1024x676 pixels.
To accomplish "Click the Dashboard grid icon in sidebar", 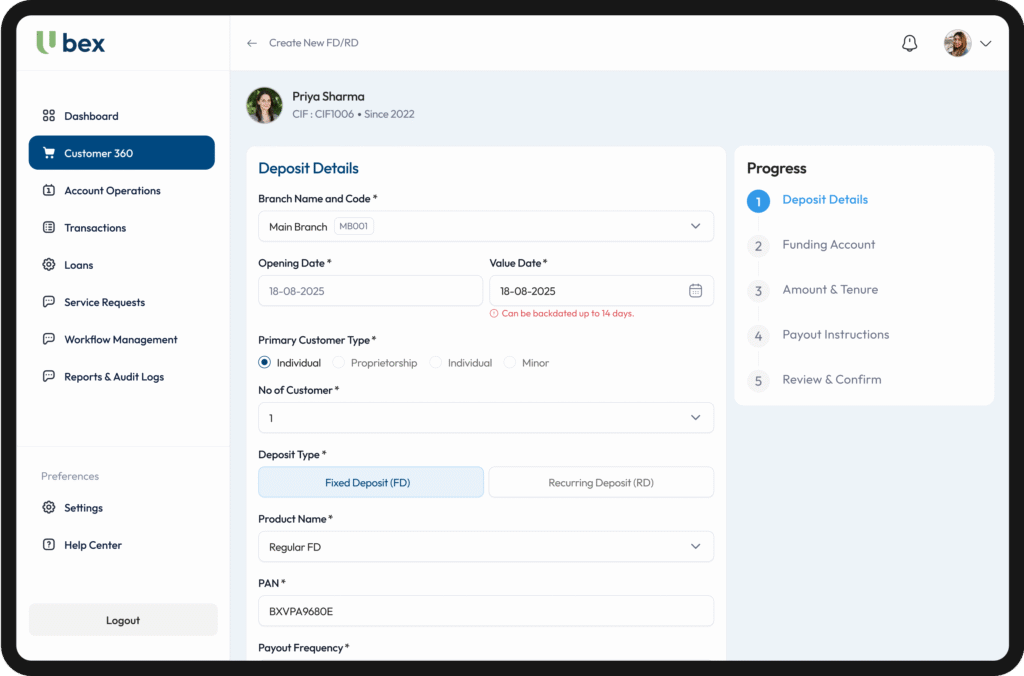I will click(x=49, y=116).
